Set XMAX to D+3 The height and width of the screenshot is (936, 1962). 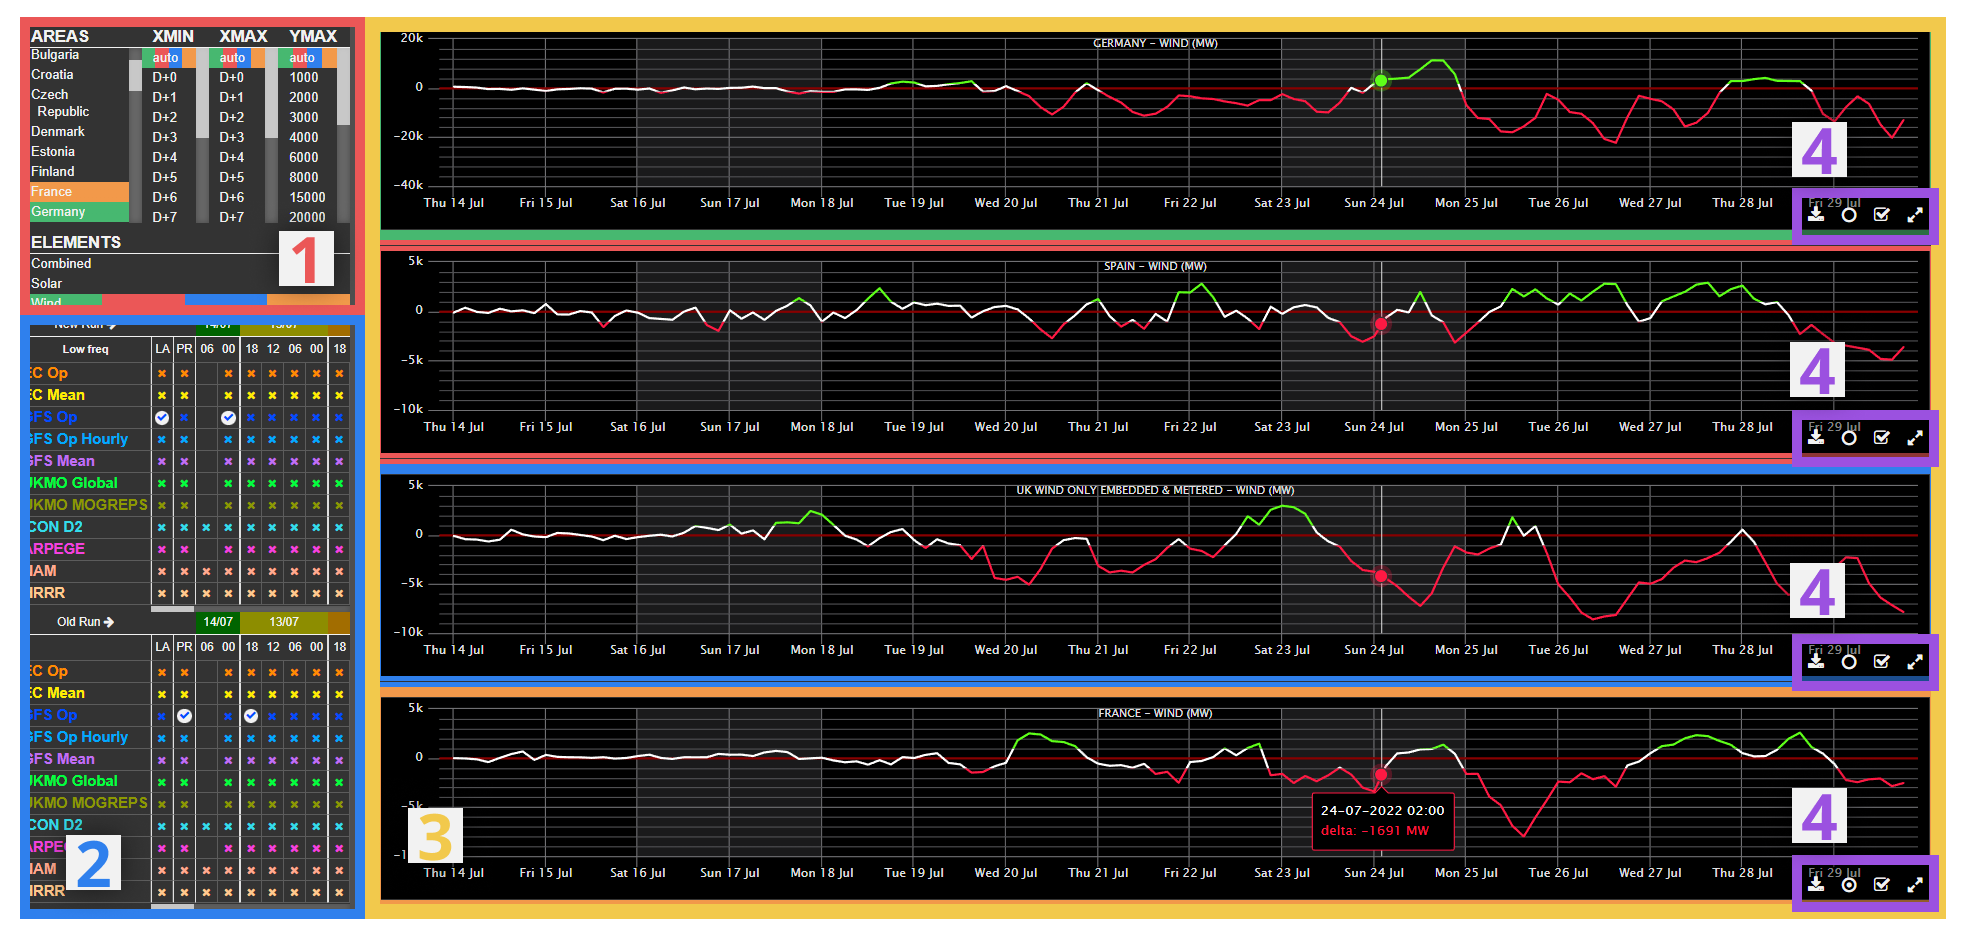[x=232, y=137]
